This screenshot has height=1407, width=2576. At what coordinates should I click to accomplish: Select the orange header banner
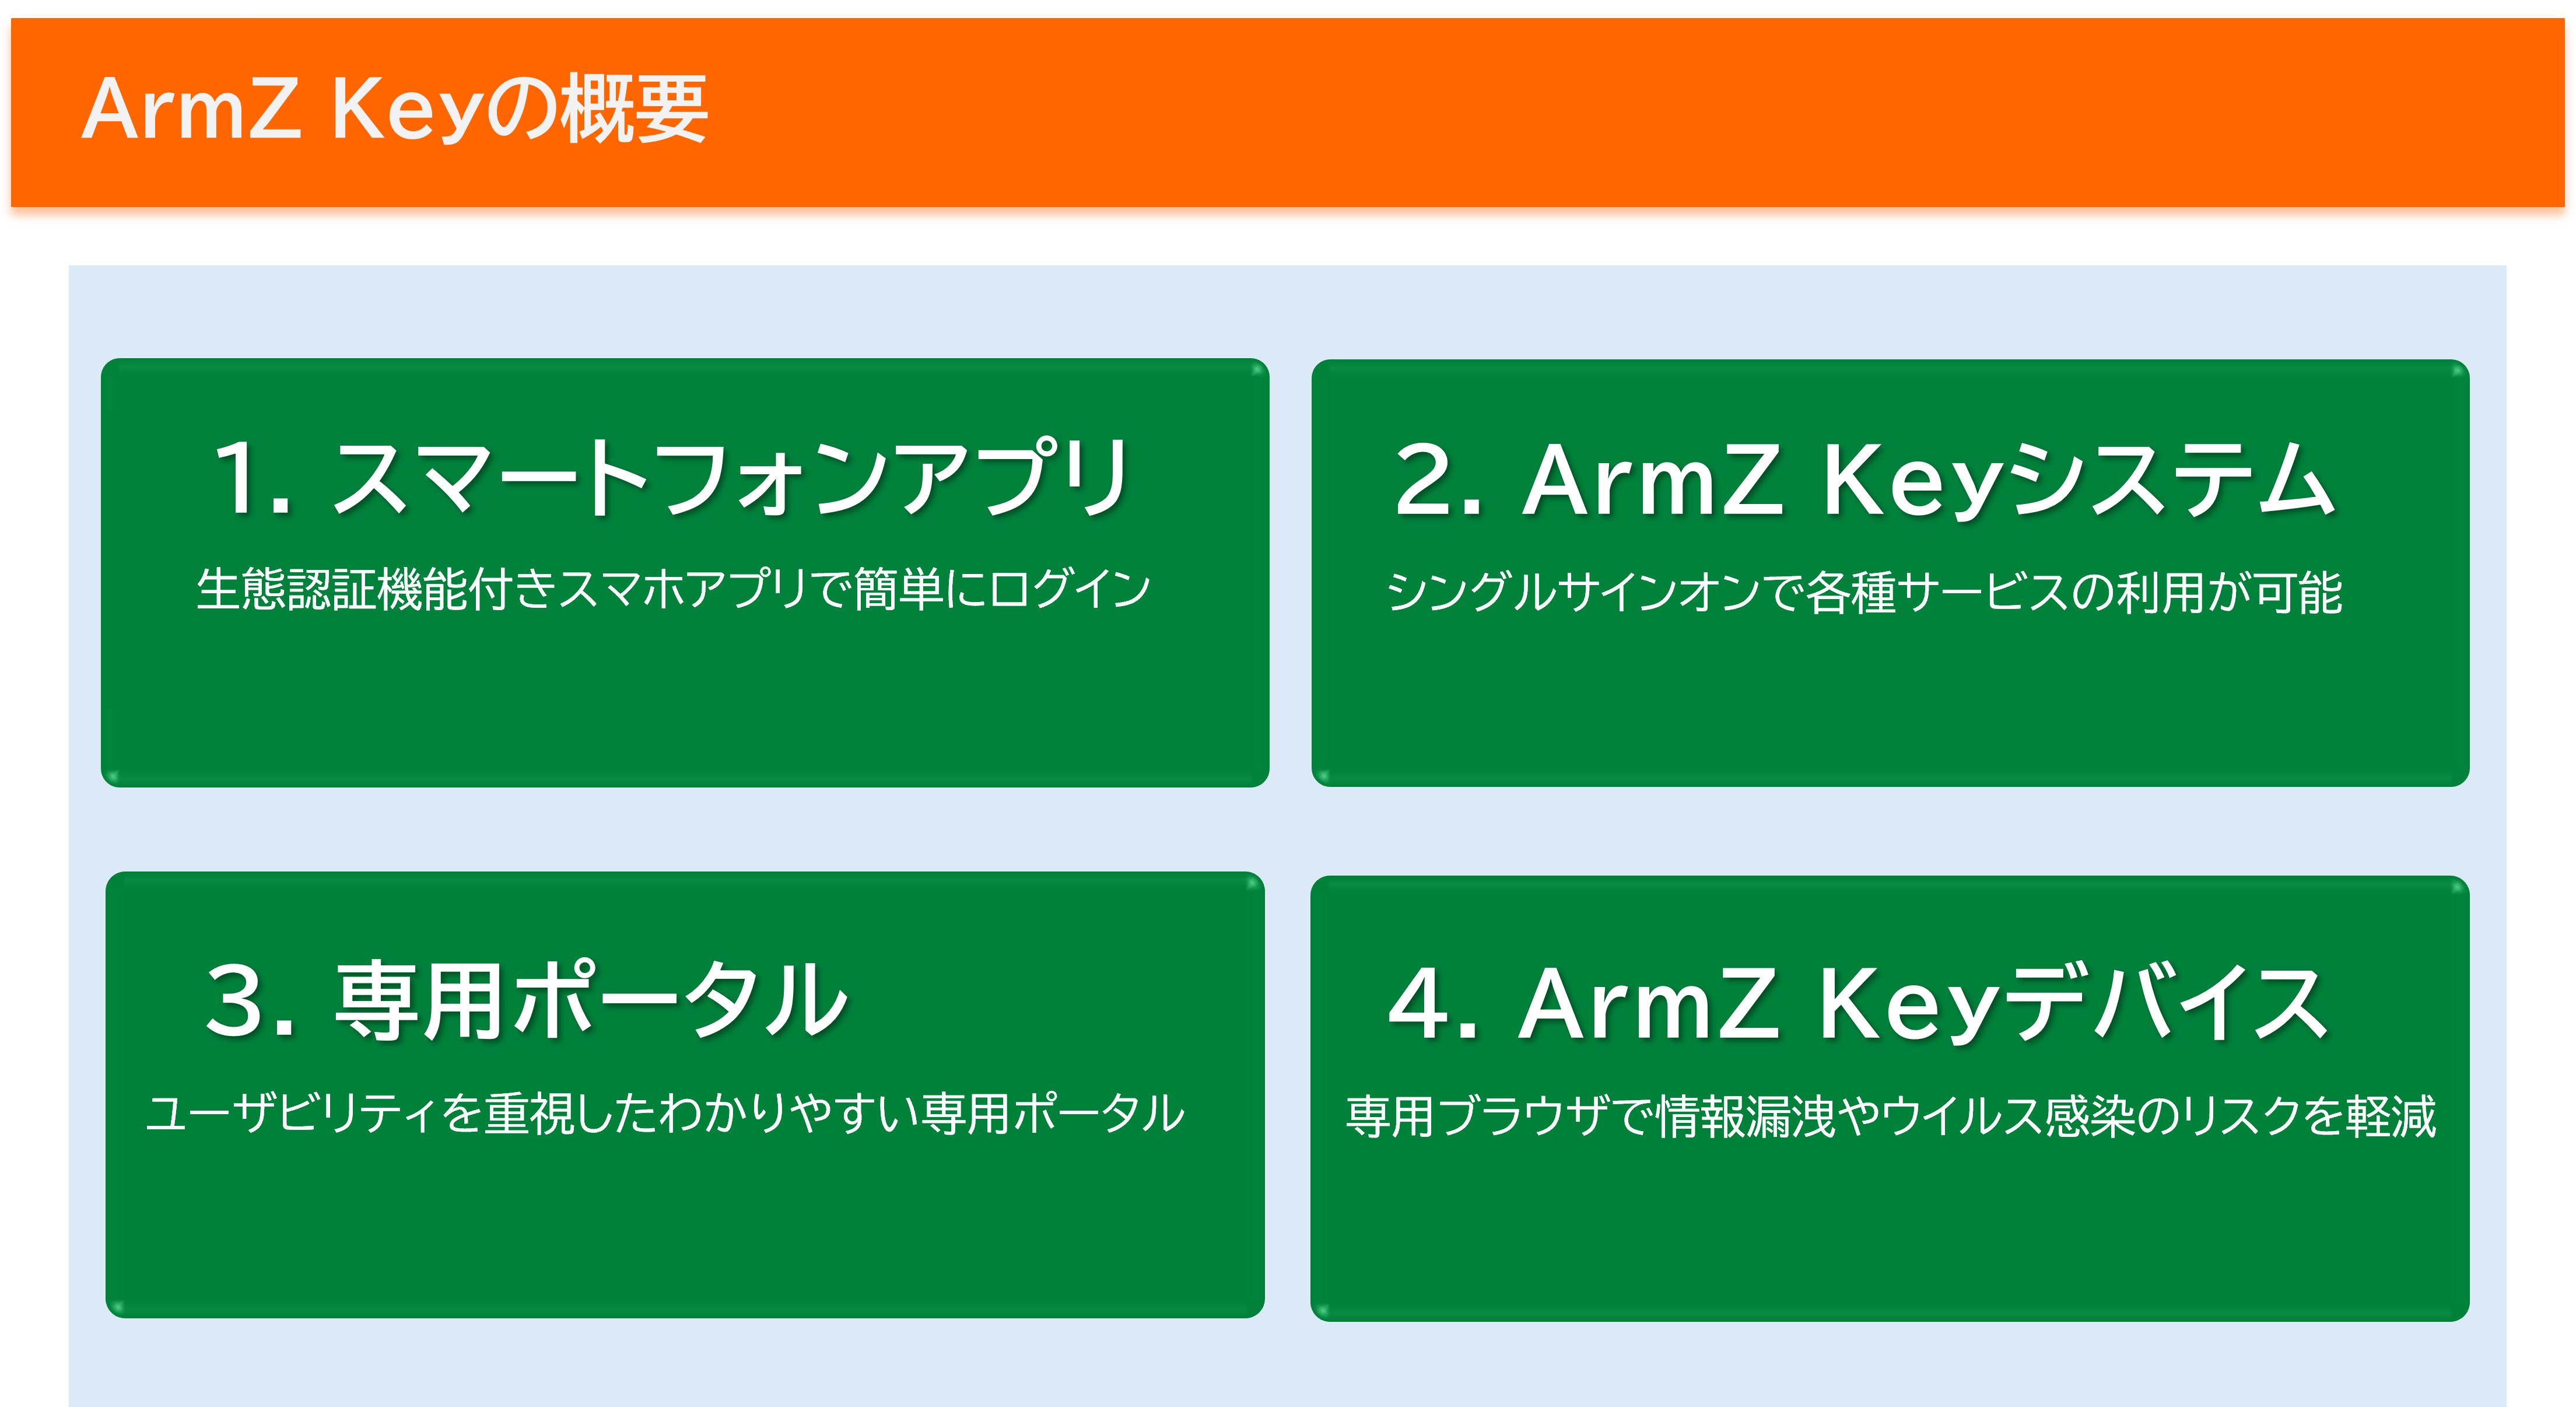coord(1288,112)
